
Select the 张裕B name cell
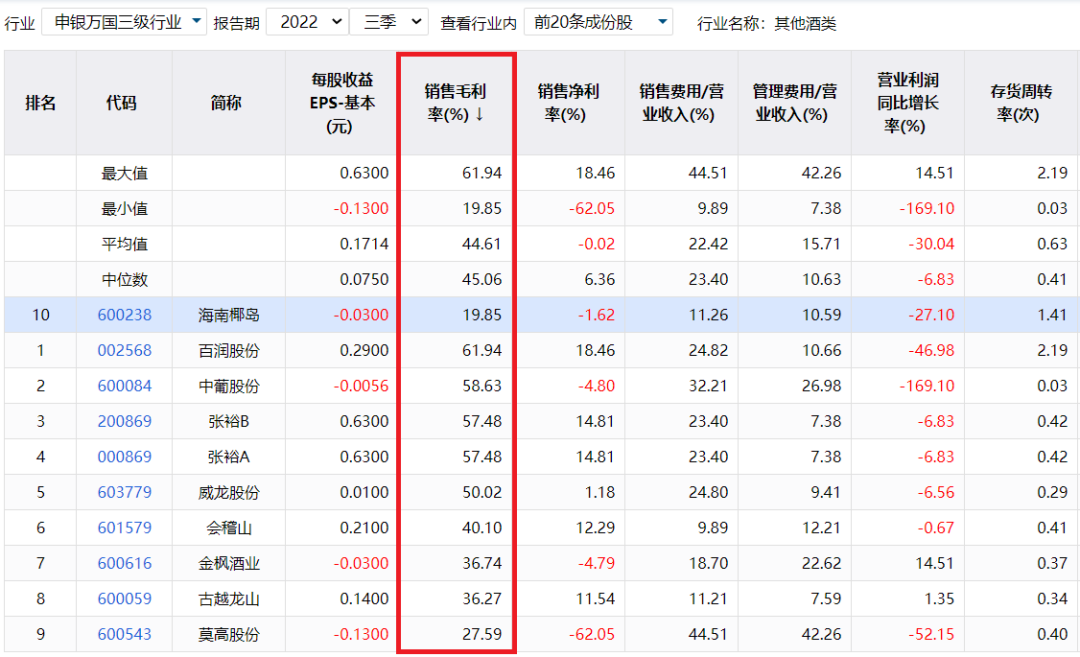coord(229,421)
